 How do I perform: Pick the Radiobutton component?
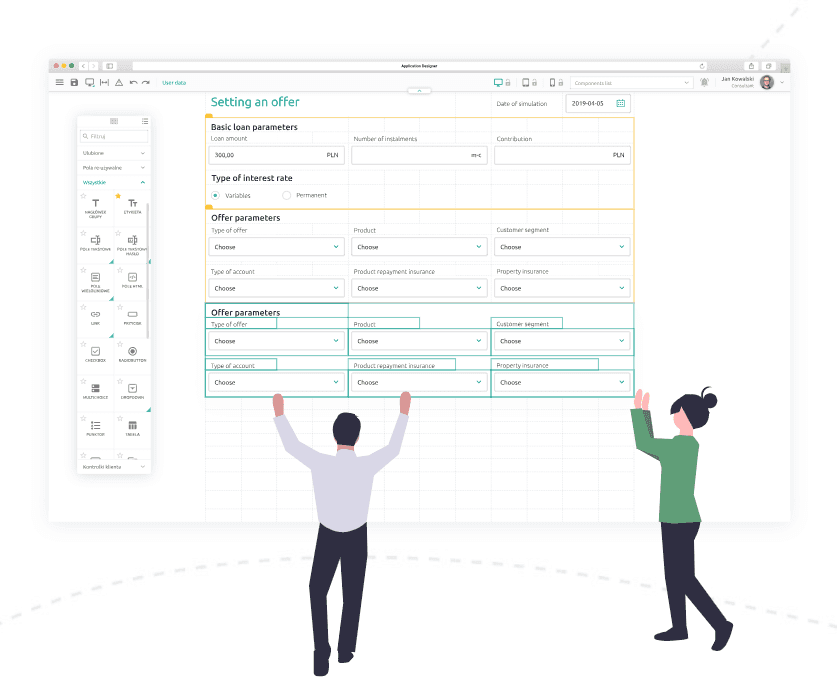click(132, 354)
